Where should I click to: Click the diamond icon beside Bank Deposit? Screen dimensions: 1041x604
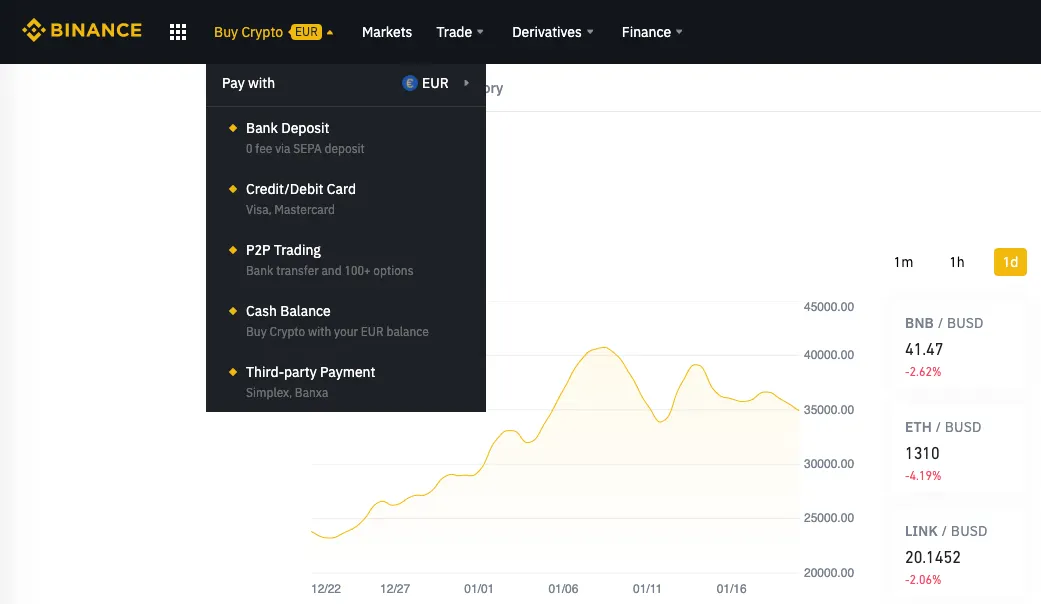click(x=233, y=128)
